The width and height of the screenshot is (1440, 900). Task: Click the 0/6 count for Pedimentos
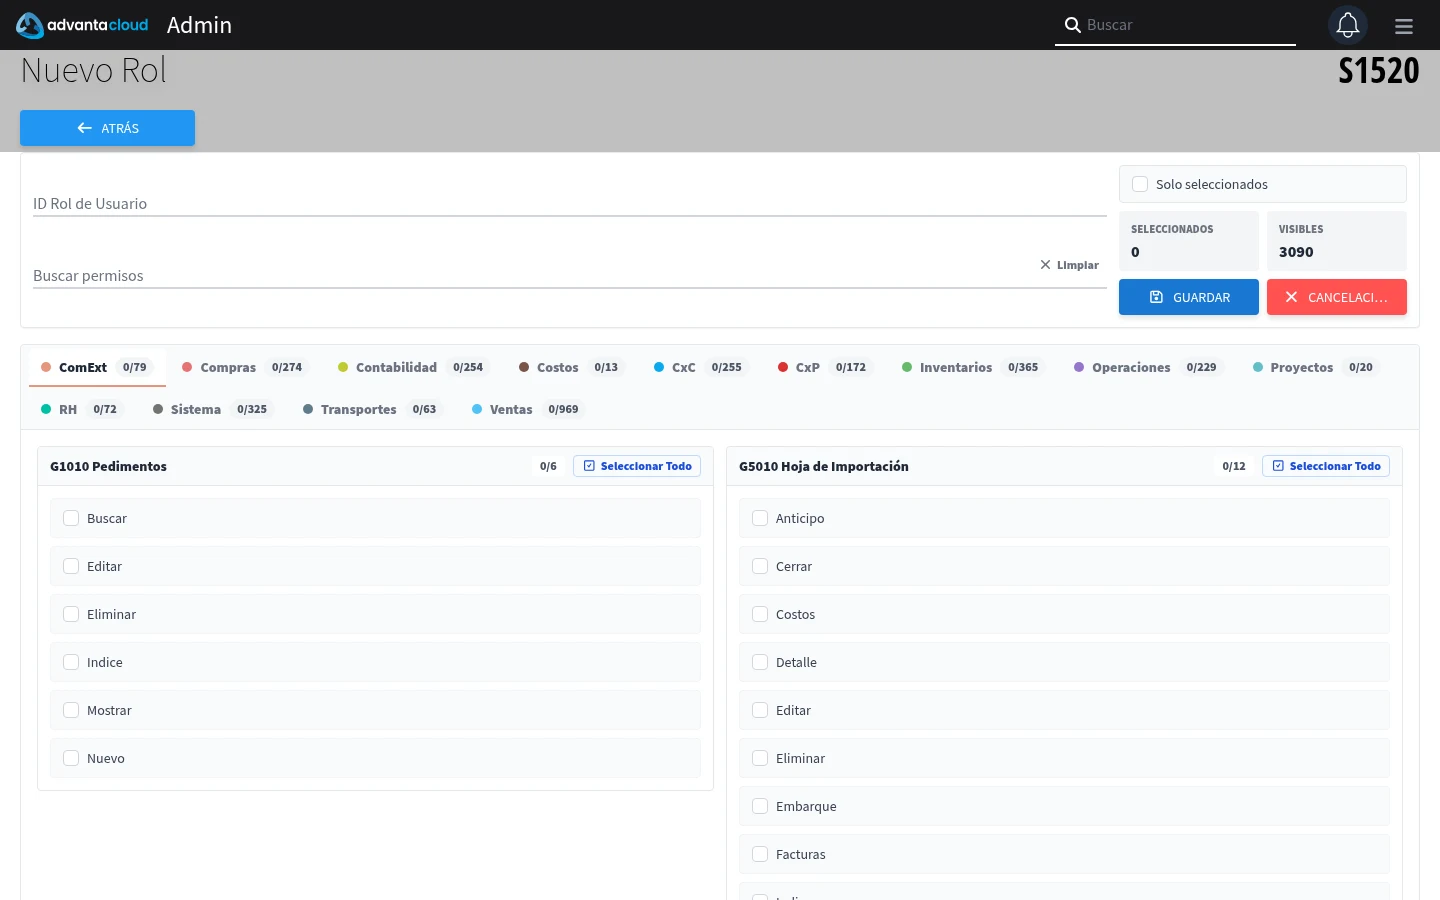point(548,466)
